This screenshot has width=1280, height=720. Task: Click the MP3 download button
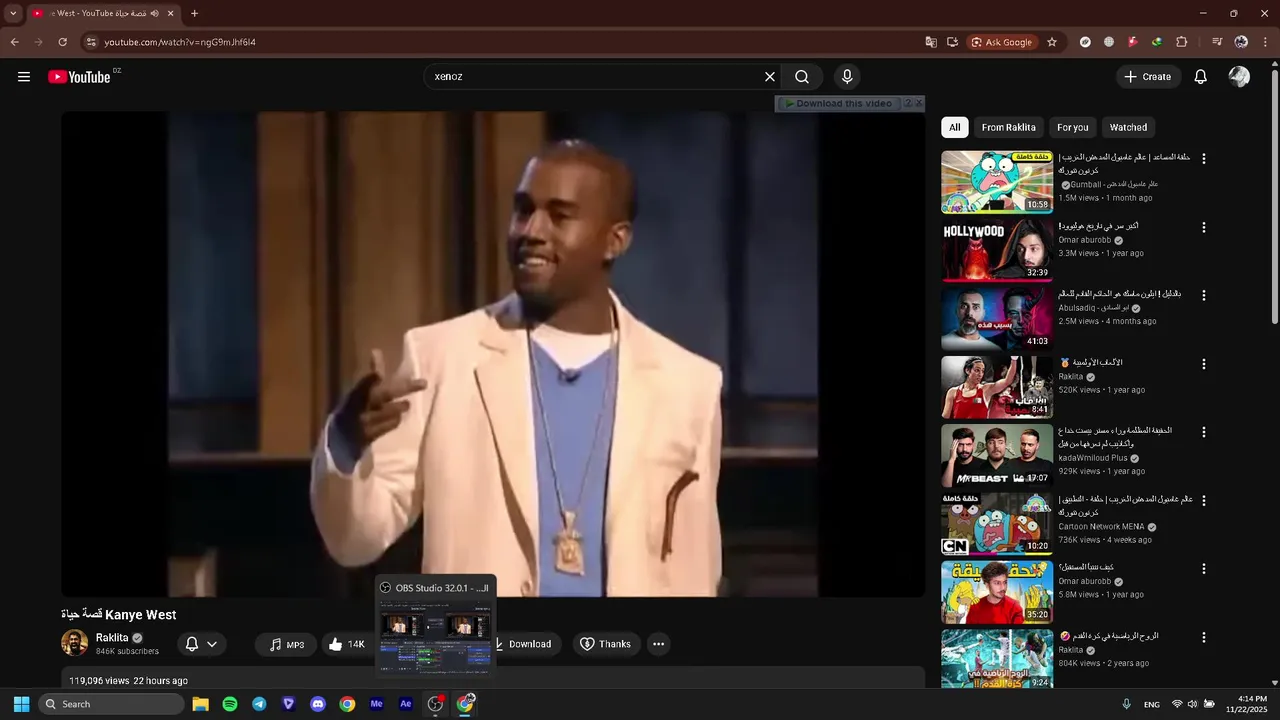(286, 645)
